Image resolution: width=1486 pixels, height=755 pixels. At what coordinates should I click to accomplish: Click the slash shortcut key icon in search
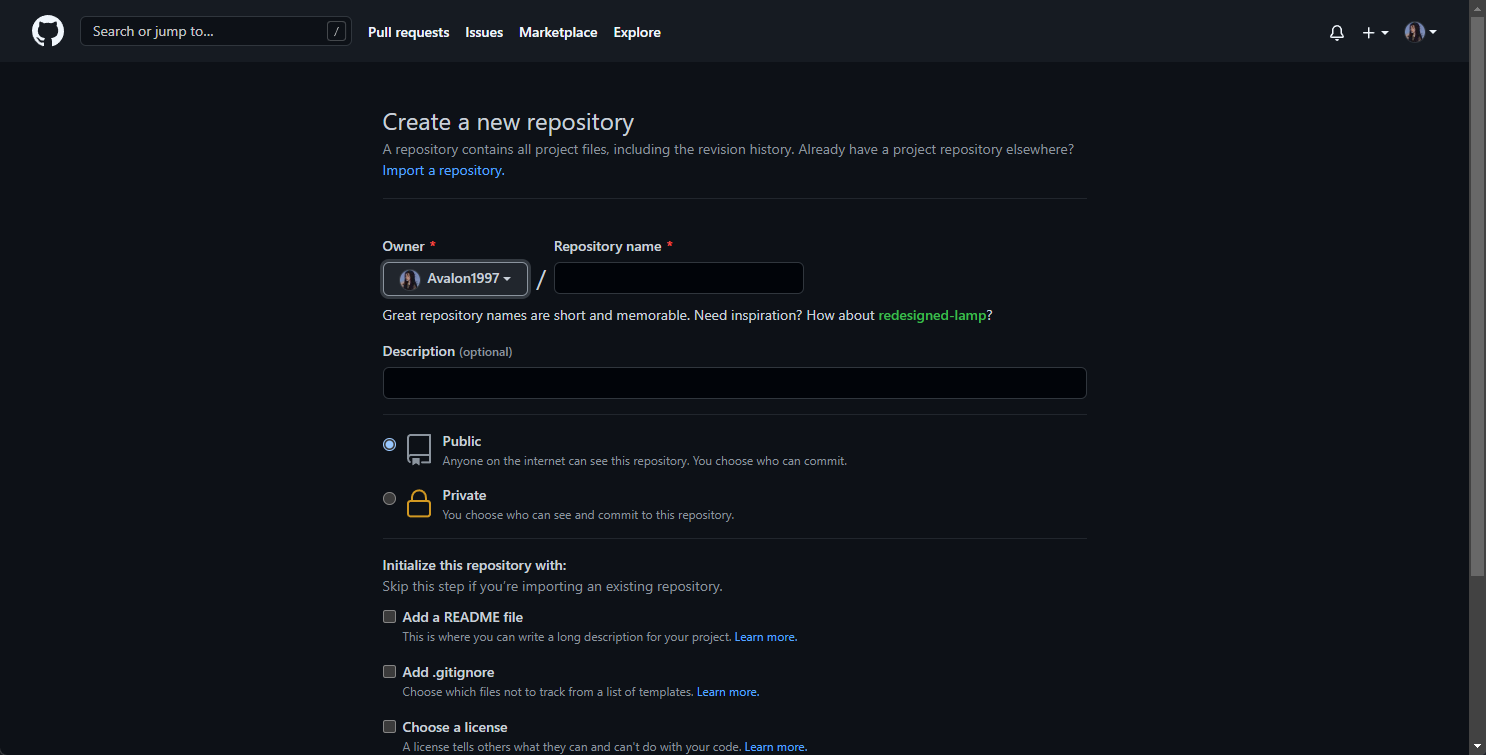(x=336, y=31)
